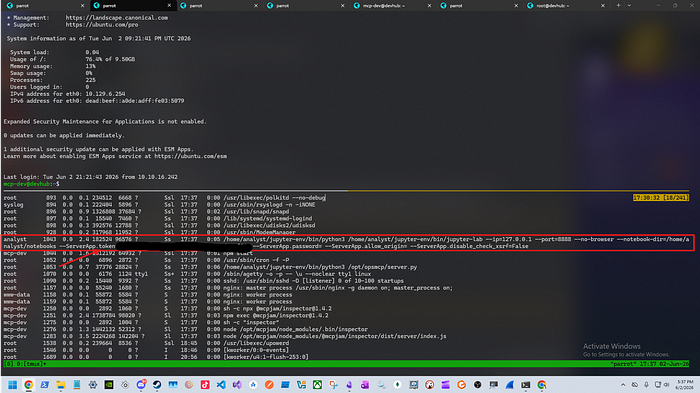The height and width of the screenshot is (393, 700).
Task: Open the NVIDIA app in taskbar
Action: click(109, 385)
